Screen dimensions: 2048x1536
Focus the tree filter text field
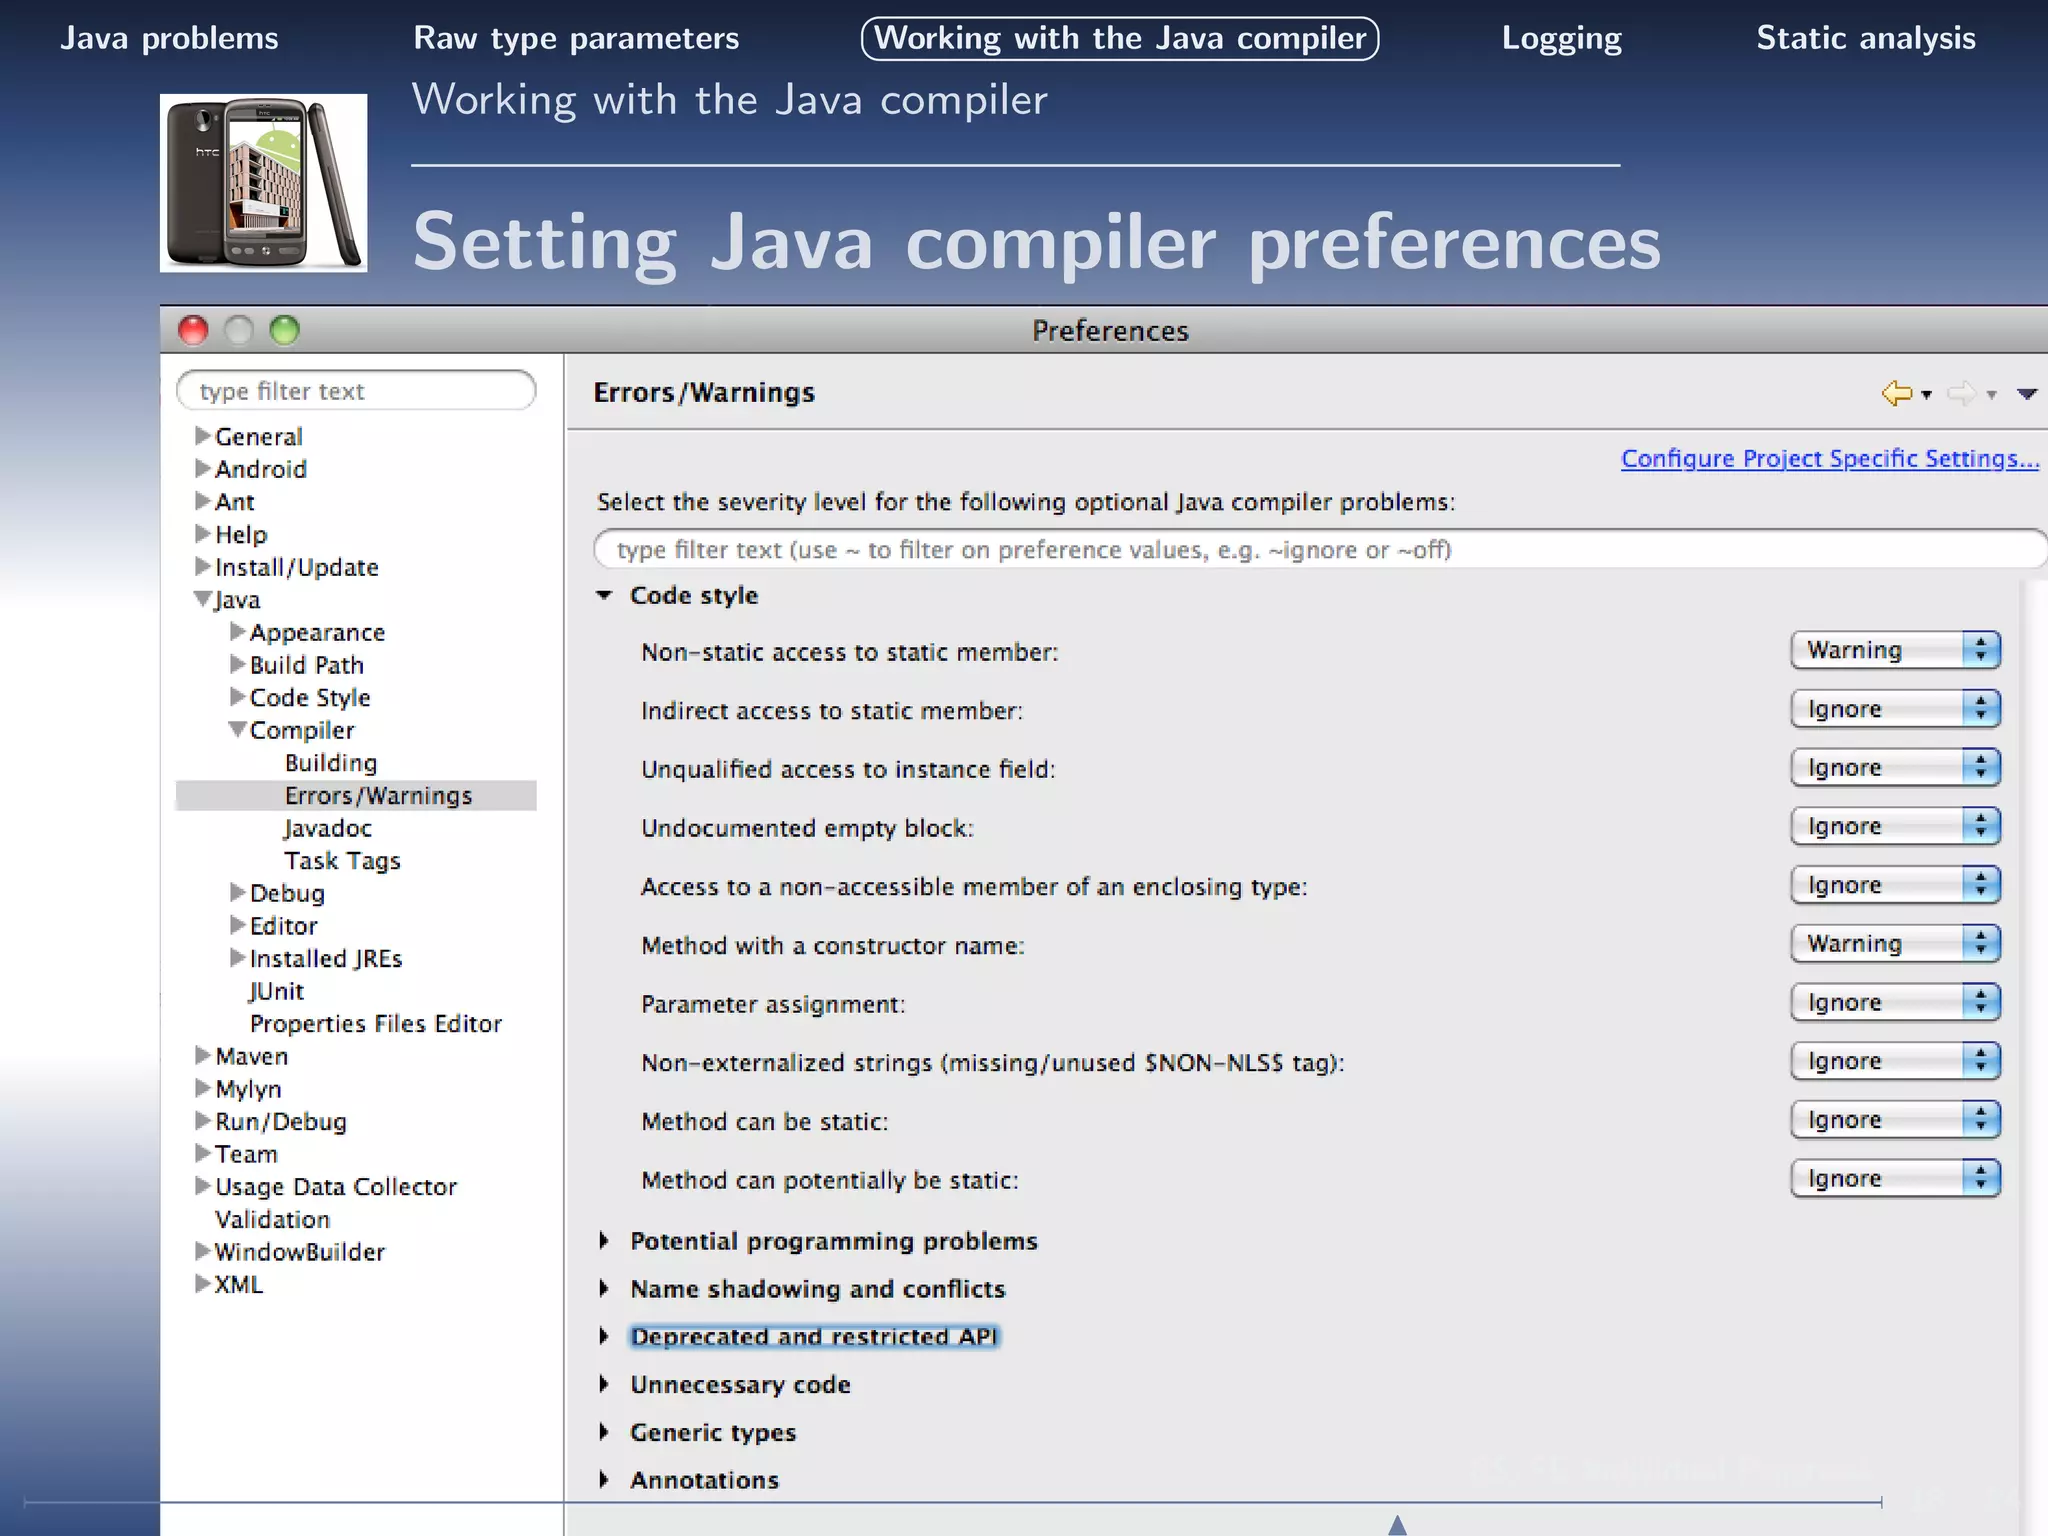356,390
